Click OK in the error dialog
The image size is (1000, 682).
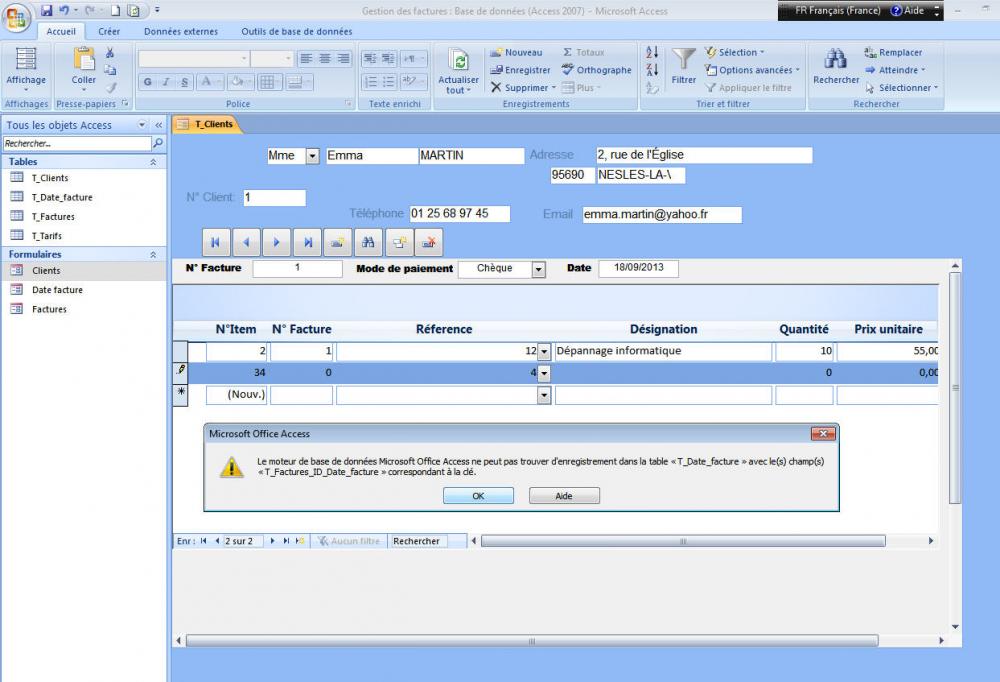click(478, 496)
